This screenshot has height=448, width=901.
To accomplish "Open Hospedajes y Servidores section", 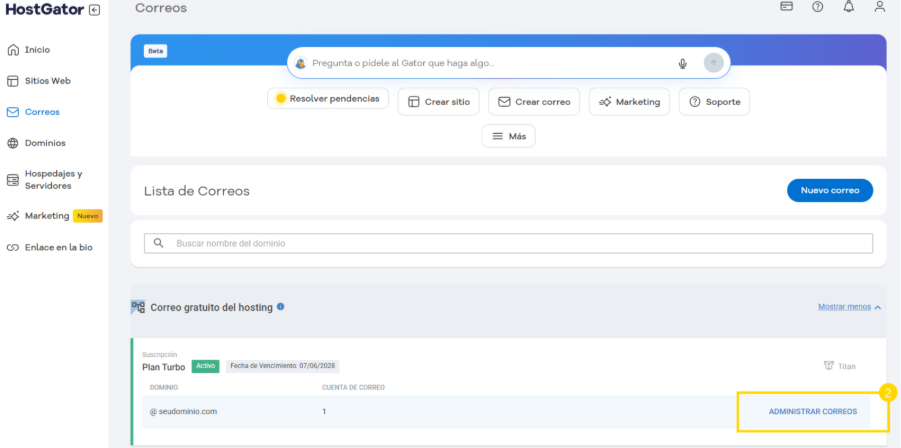I will [x=52, y=179].
